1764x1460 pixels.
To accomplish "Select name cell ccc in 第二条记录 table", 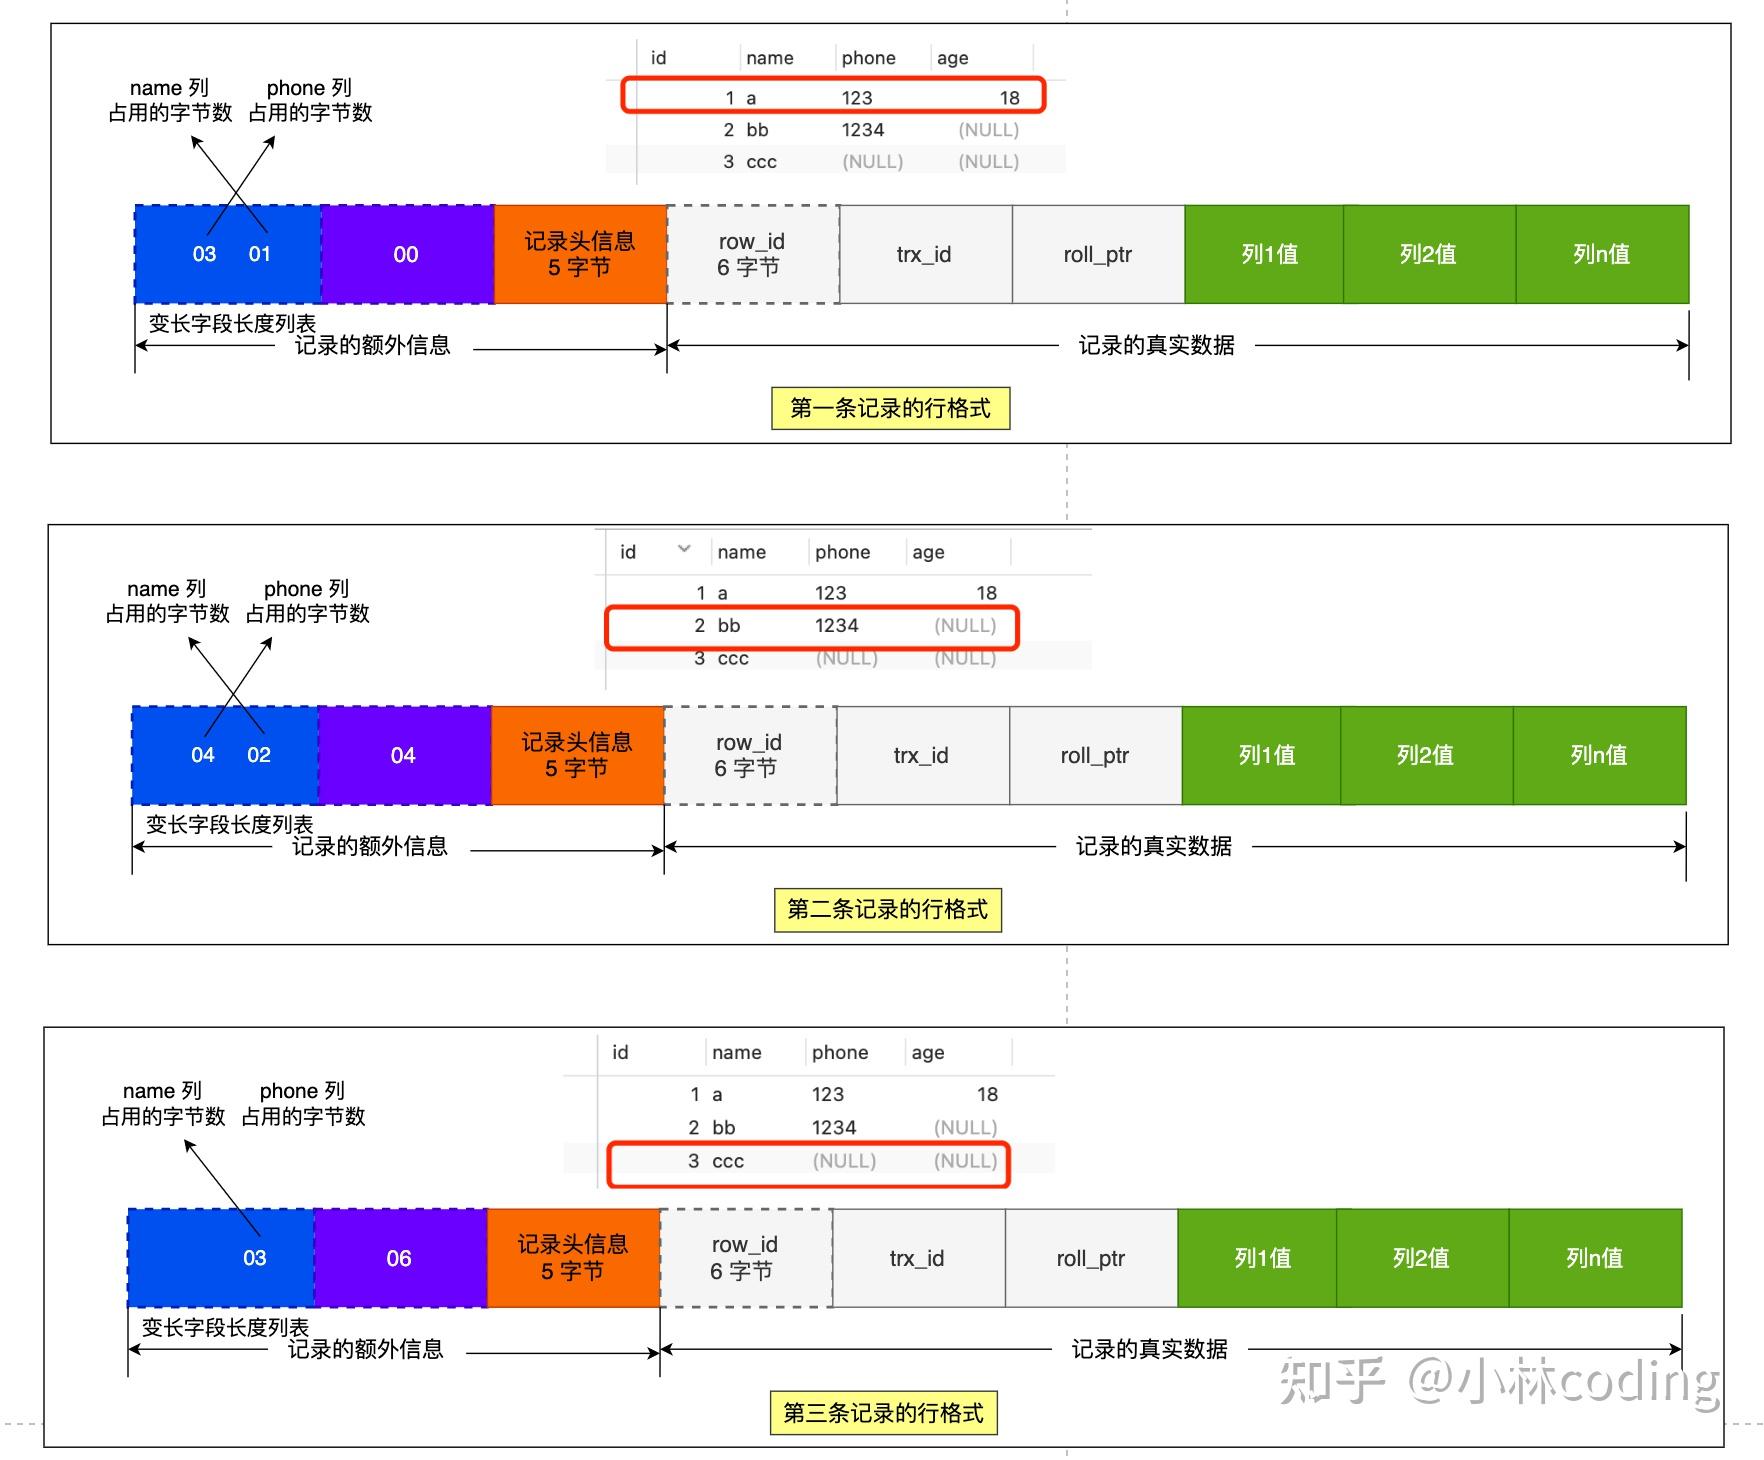I will coord(733,658).
